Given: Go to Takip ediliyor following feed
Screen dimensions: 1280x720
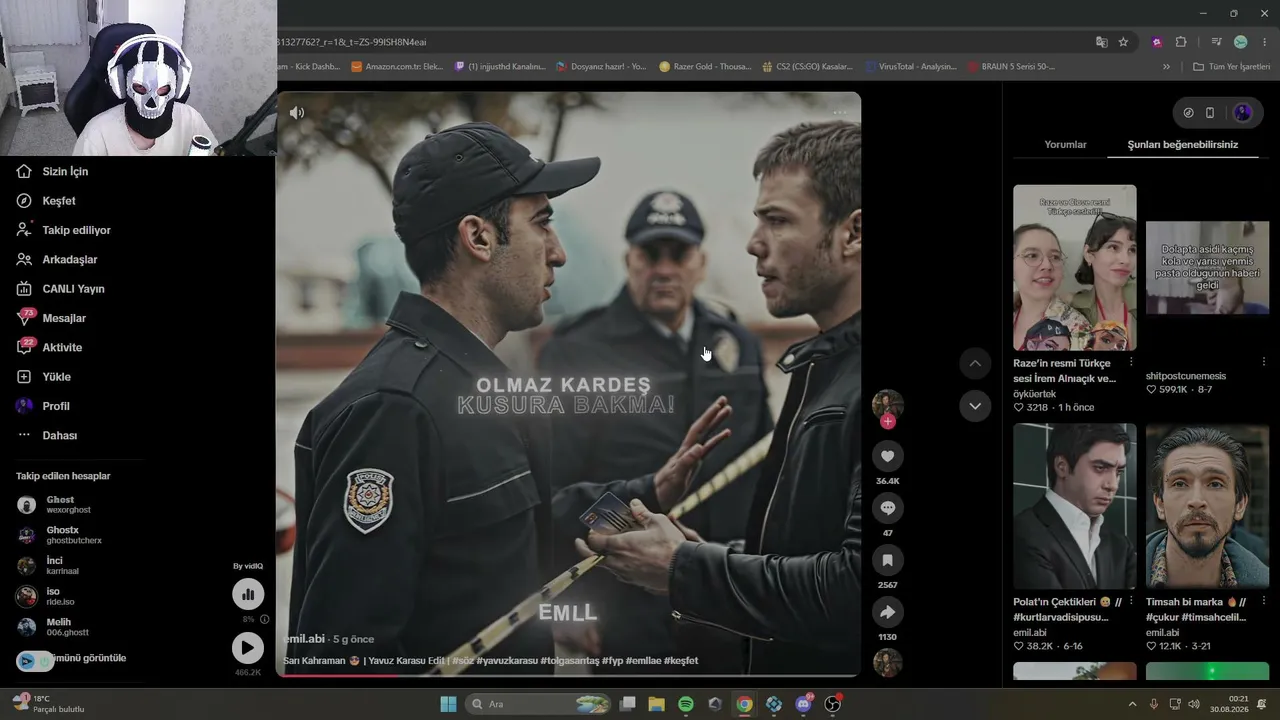Looking at the screenshot, I should tap(63, 230).
